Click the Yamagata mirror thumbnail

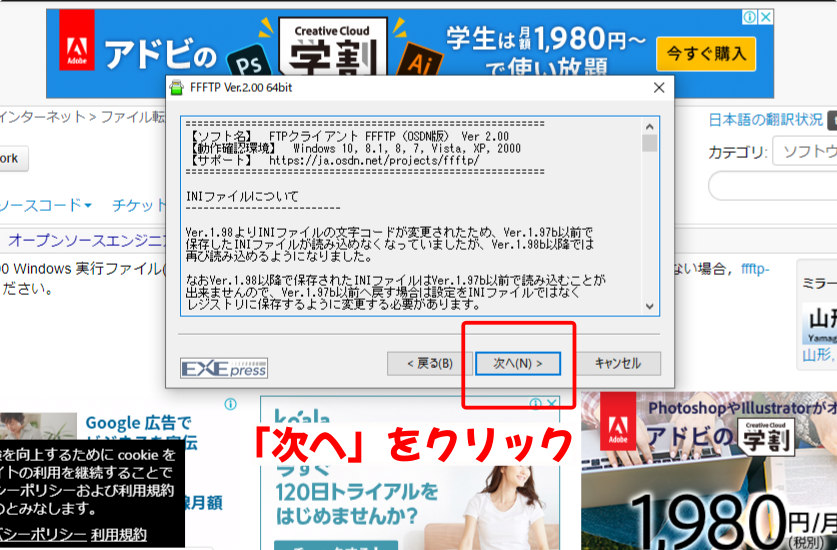[819, 324]
